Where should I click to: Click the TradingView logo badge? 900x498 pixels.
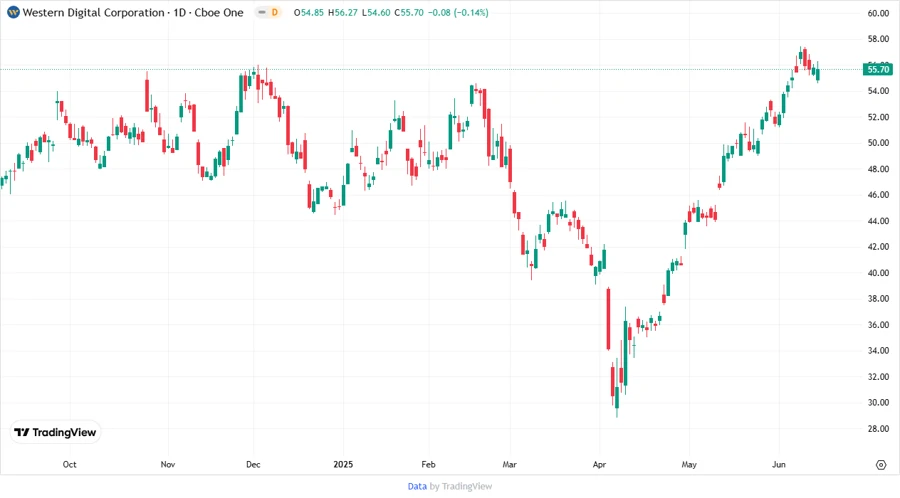(55, 432)
